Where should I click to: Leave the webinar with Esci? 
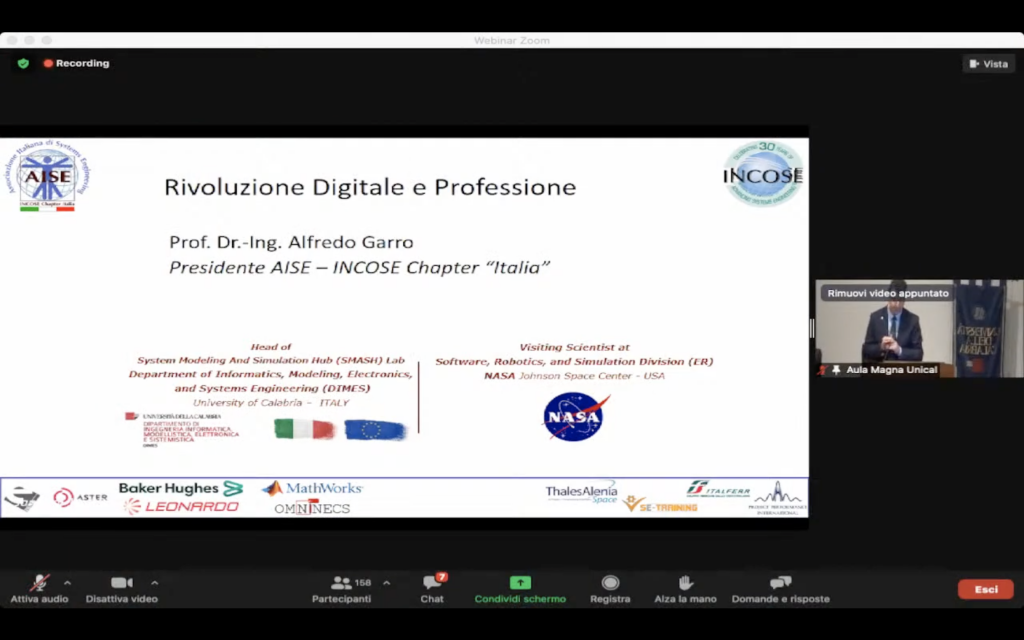pyautogui.click(x=985, y=589)
